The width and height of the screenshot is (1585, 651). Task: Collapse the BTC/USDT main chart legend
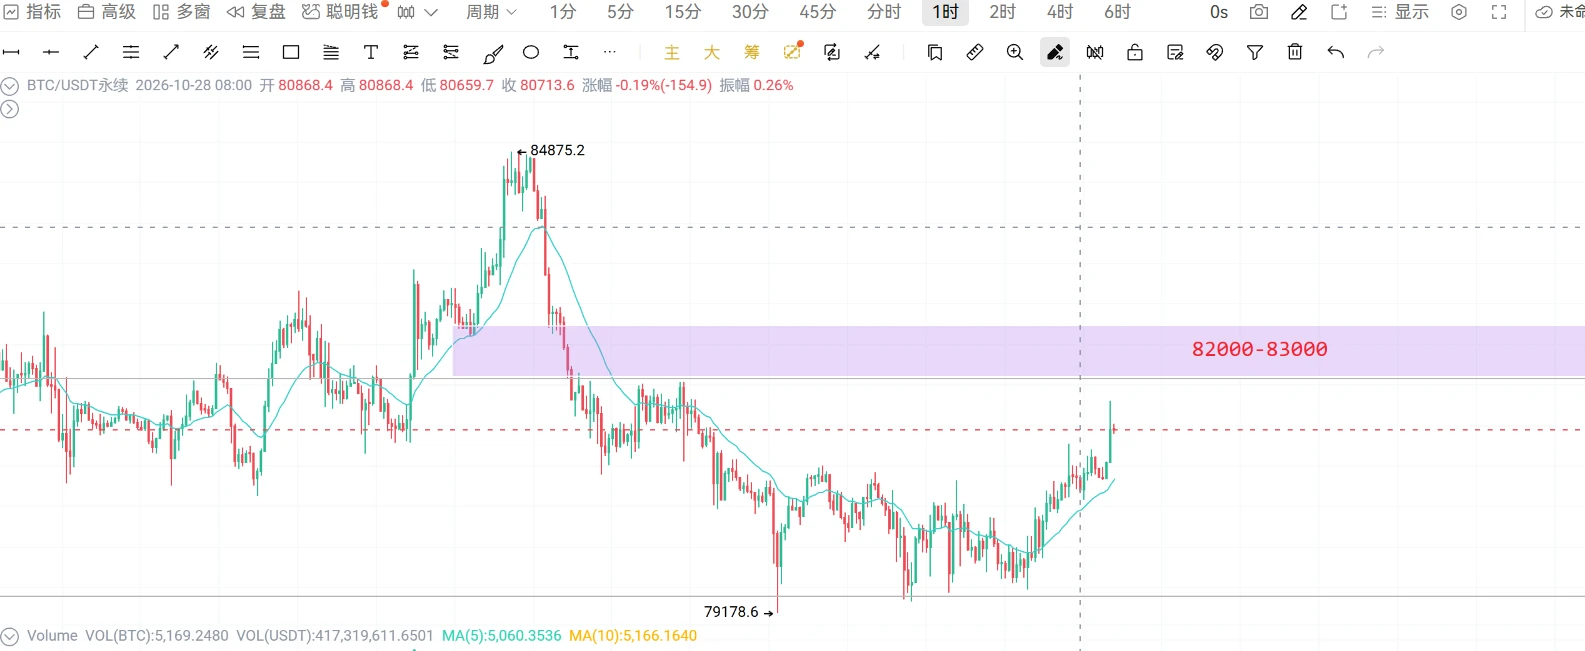10,86
